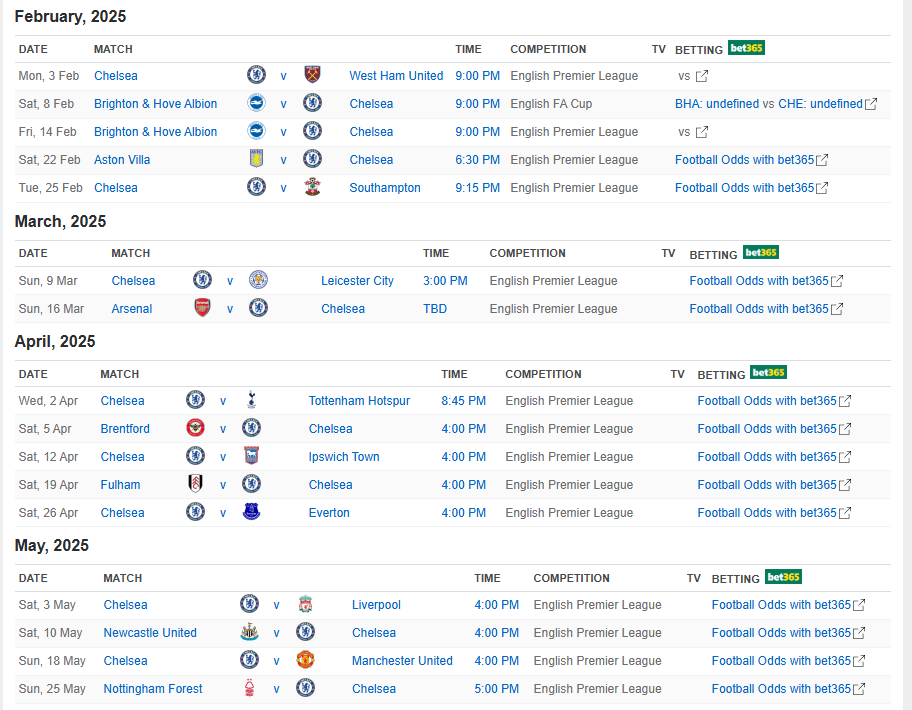Click the Nottingham Forest crest

[x=250, y=687]
